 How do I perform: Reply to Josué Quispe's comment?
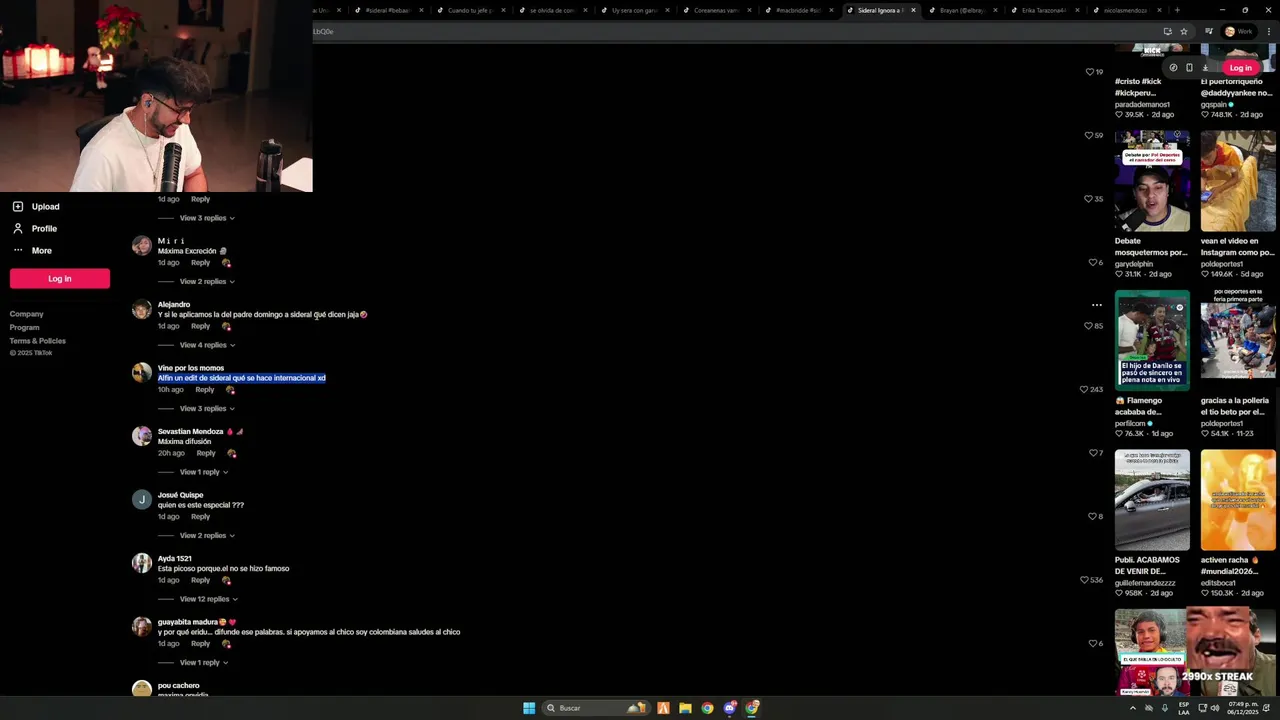point(200,517)
